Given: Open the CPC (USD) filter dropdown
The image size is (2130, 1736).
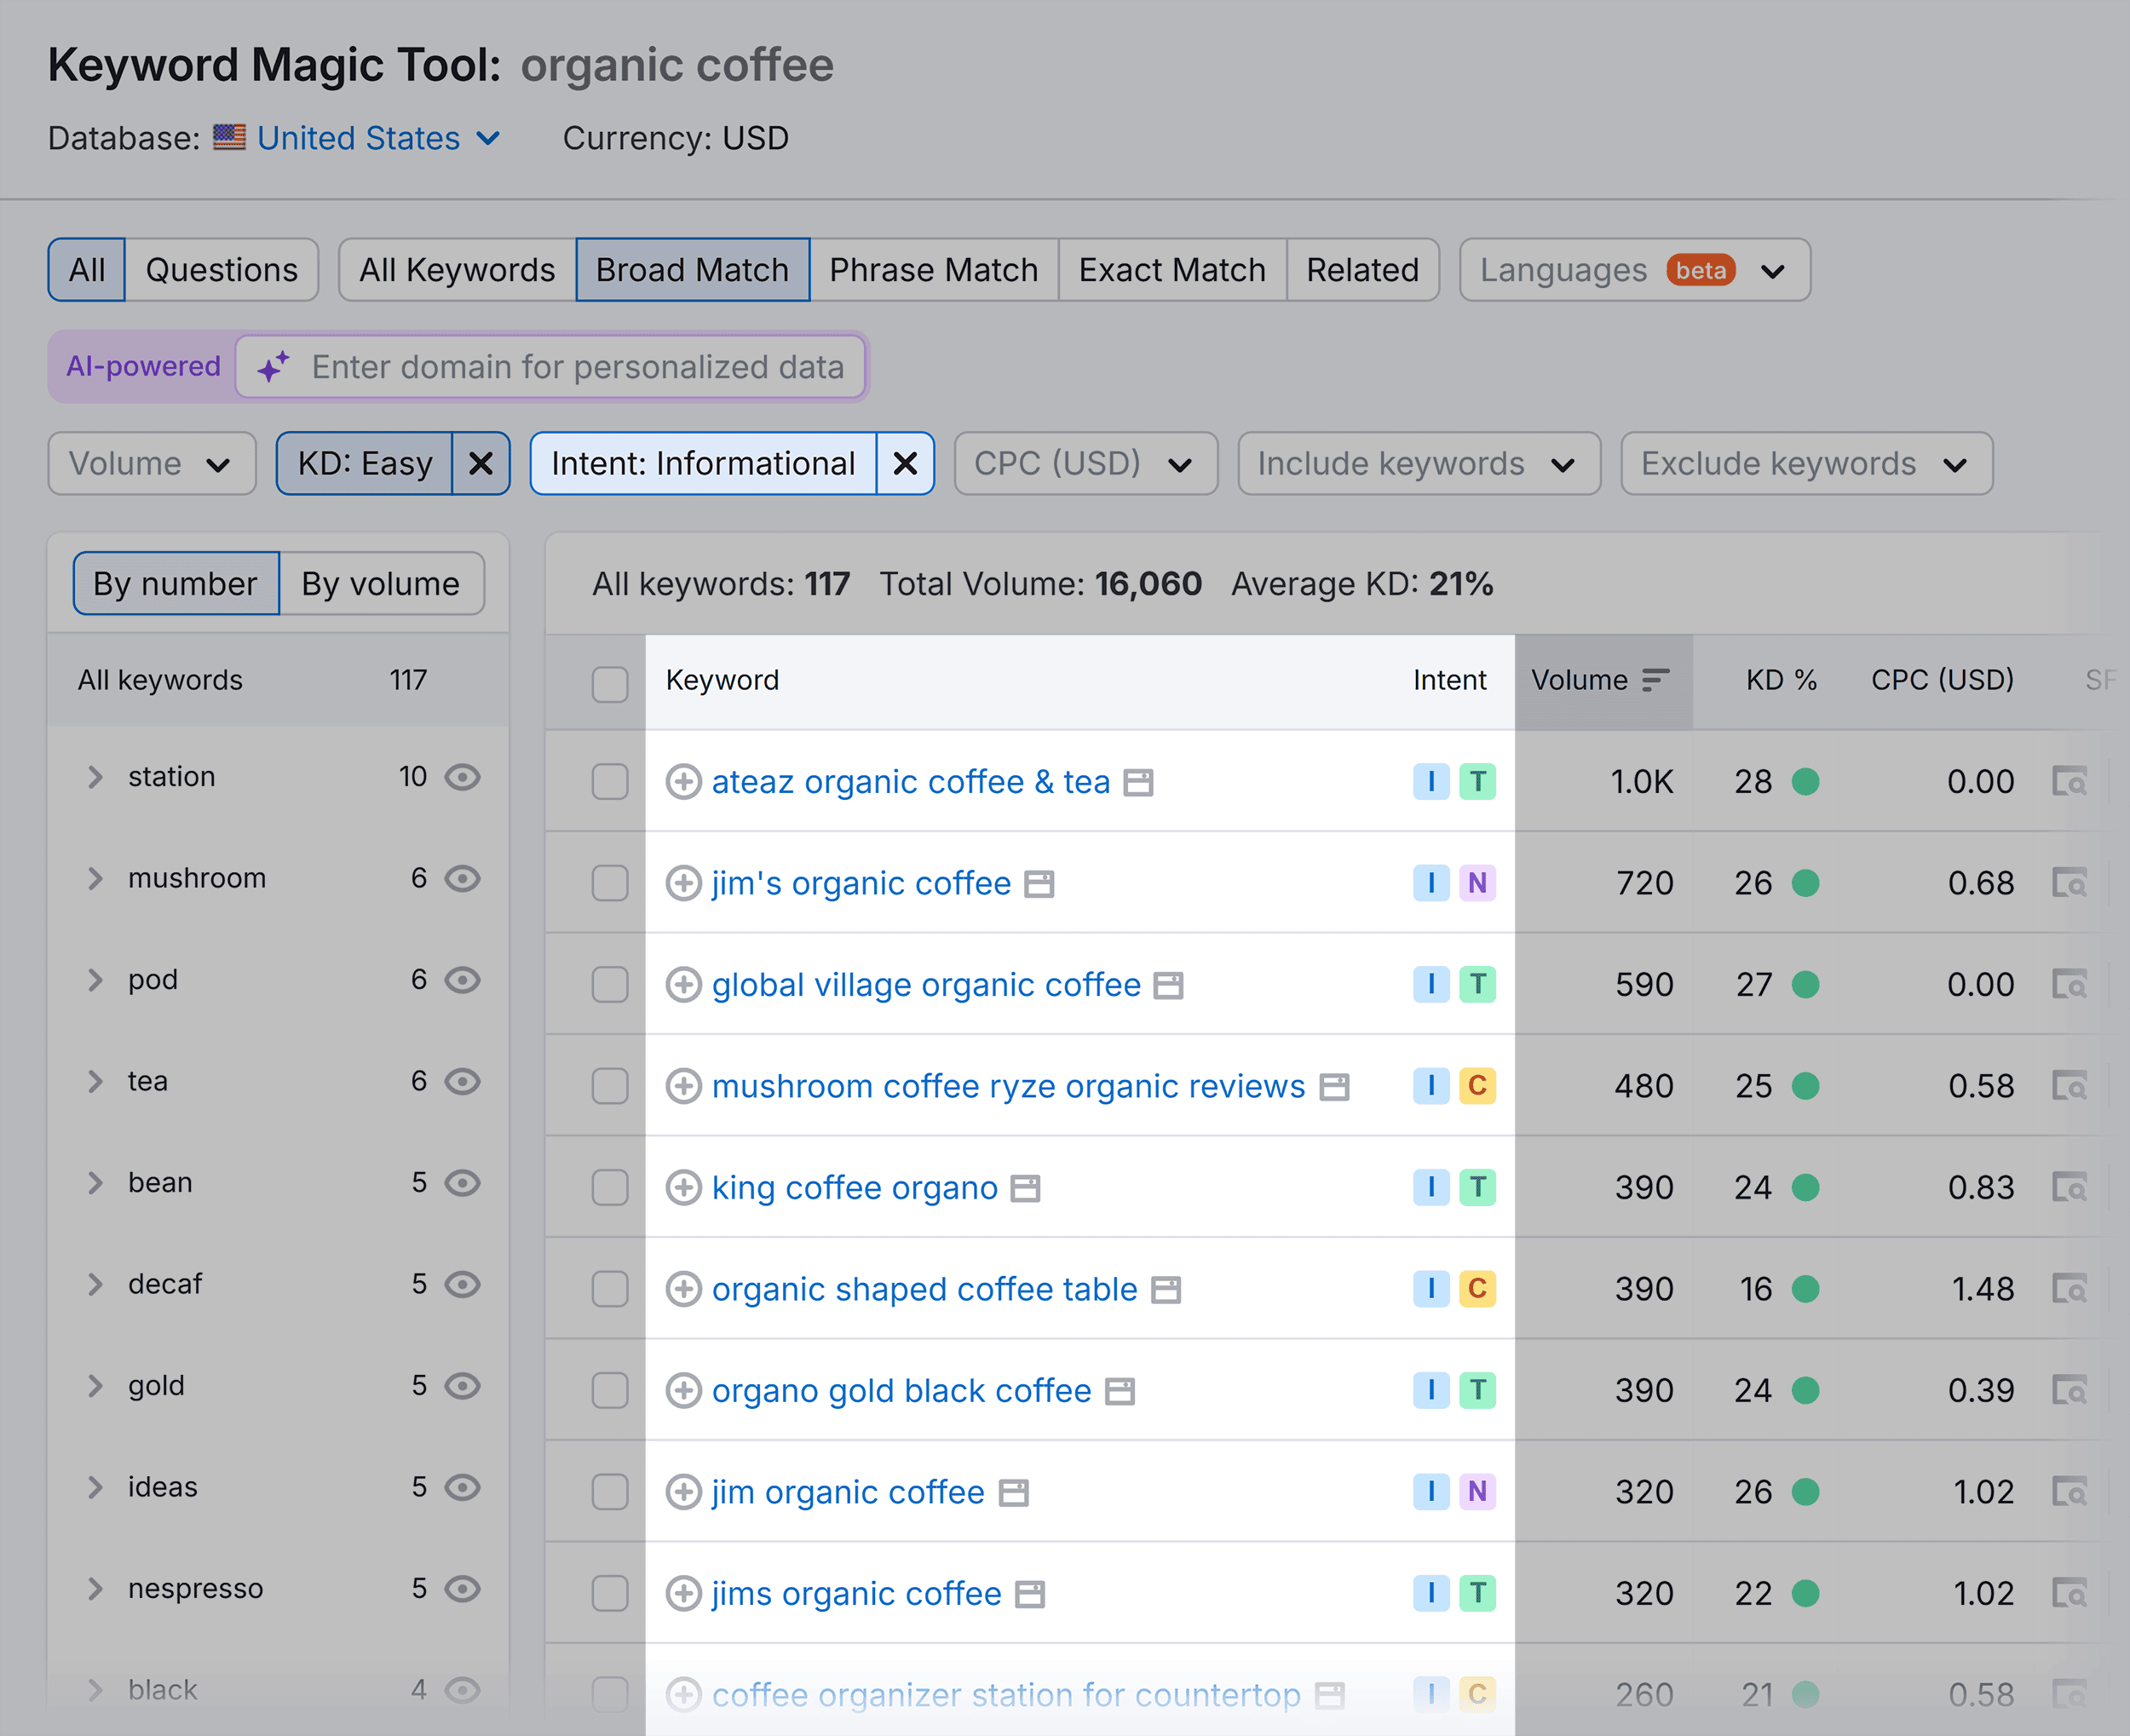Looking at the screenshot, I should tap(1086, 464).
